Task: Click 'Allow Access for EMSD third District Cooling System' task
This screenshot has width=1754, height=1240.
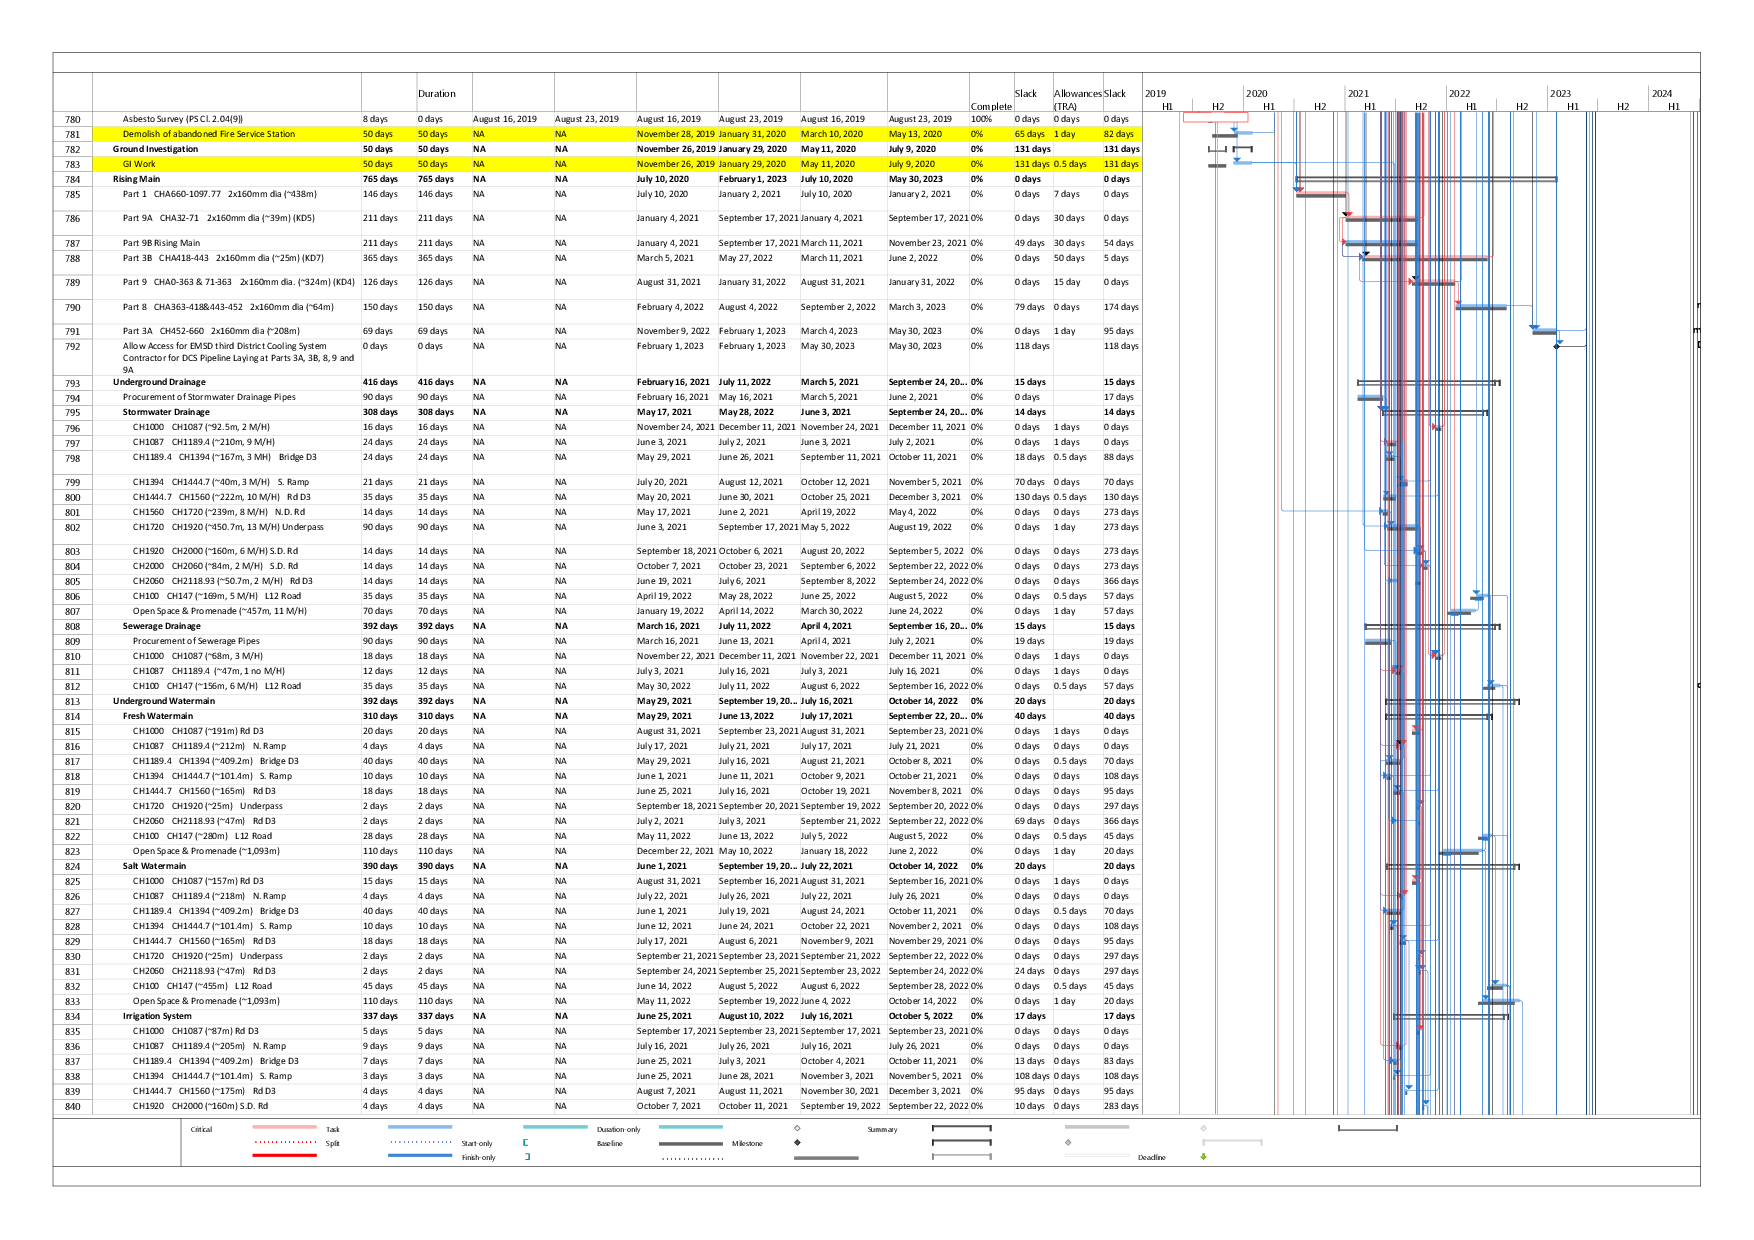Action: (238, 358)
